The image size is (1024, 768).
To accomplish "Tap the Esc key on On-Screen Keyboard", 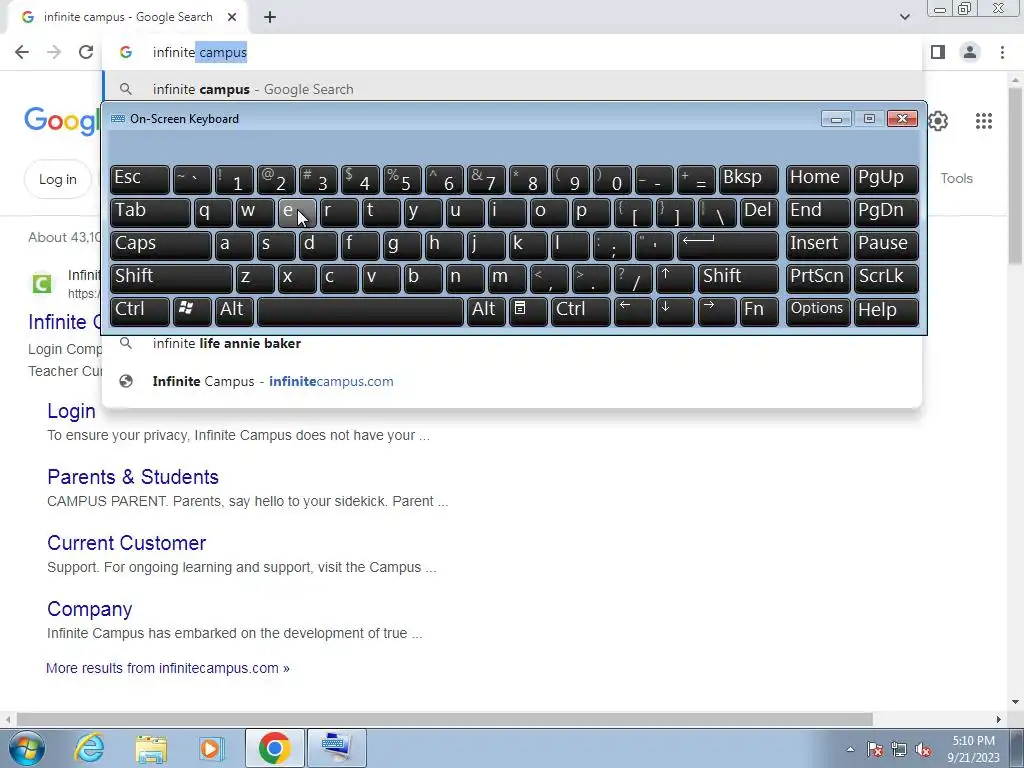I will coord(139,179).
